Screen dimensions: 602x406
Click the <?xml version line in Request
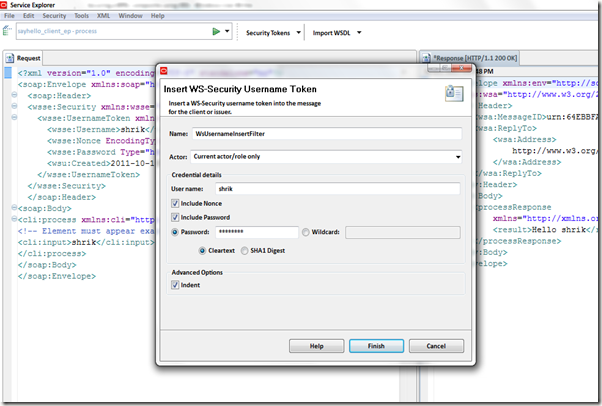coord(86,73)
